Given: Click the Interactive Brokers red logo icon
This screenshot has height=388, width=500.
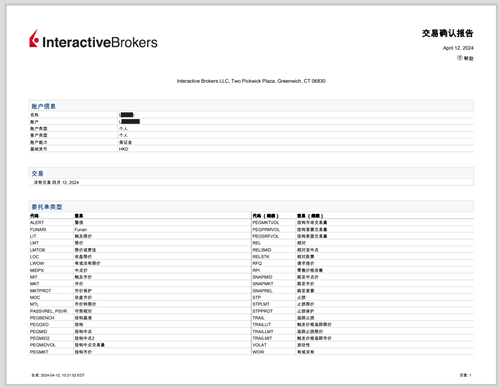Looking at the screenshot, I should click(34, 39).
